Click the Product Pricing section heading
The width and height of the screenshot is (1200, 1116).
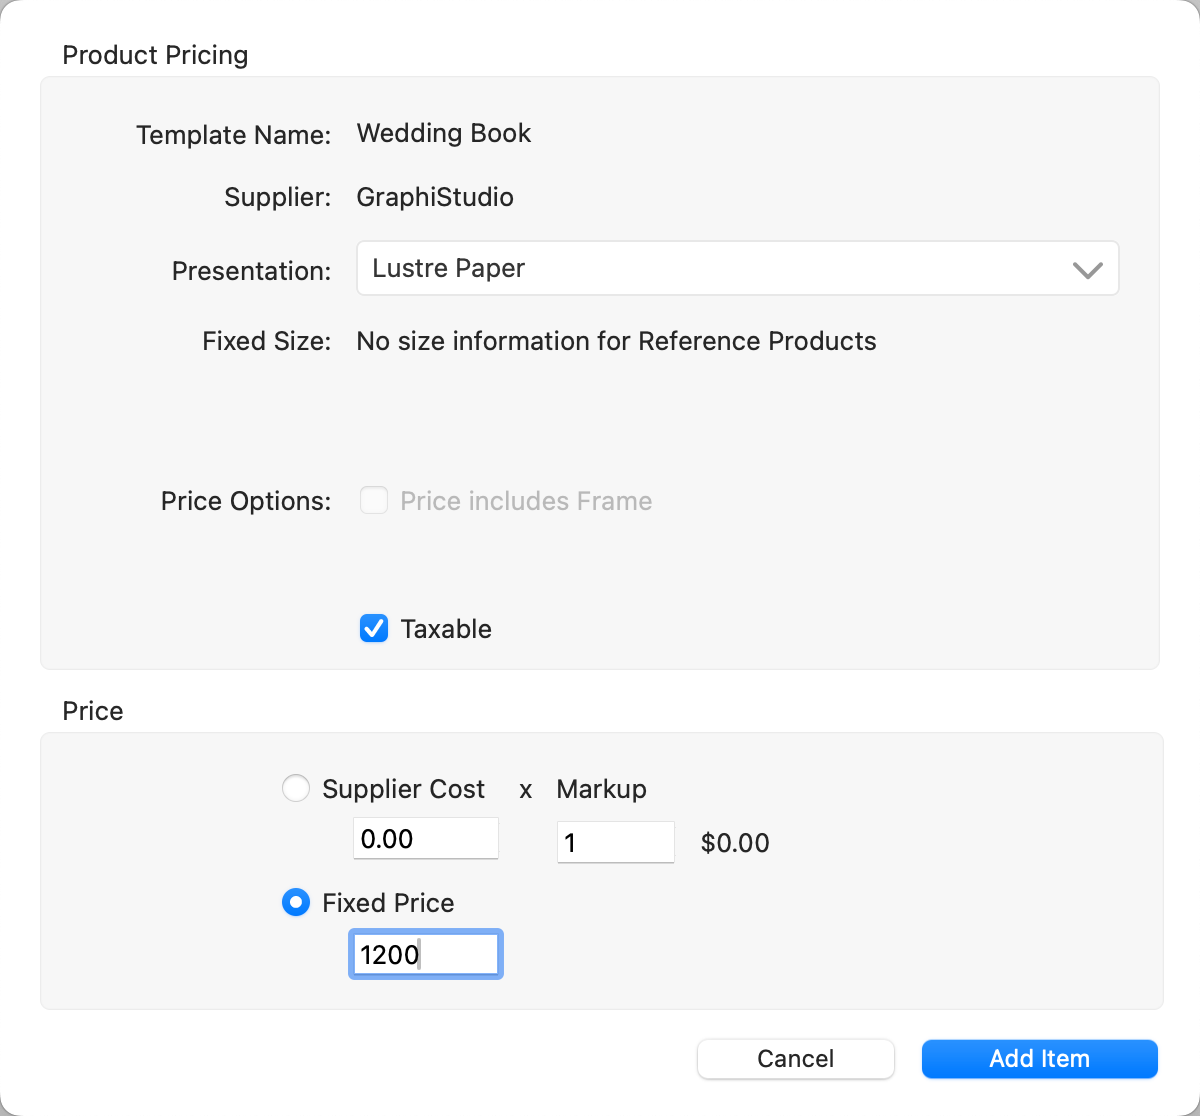click(155, 55)
